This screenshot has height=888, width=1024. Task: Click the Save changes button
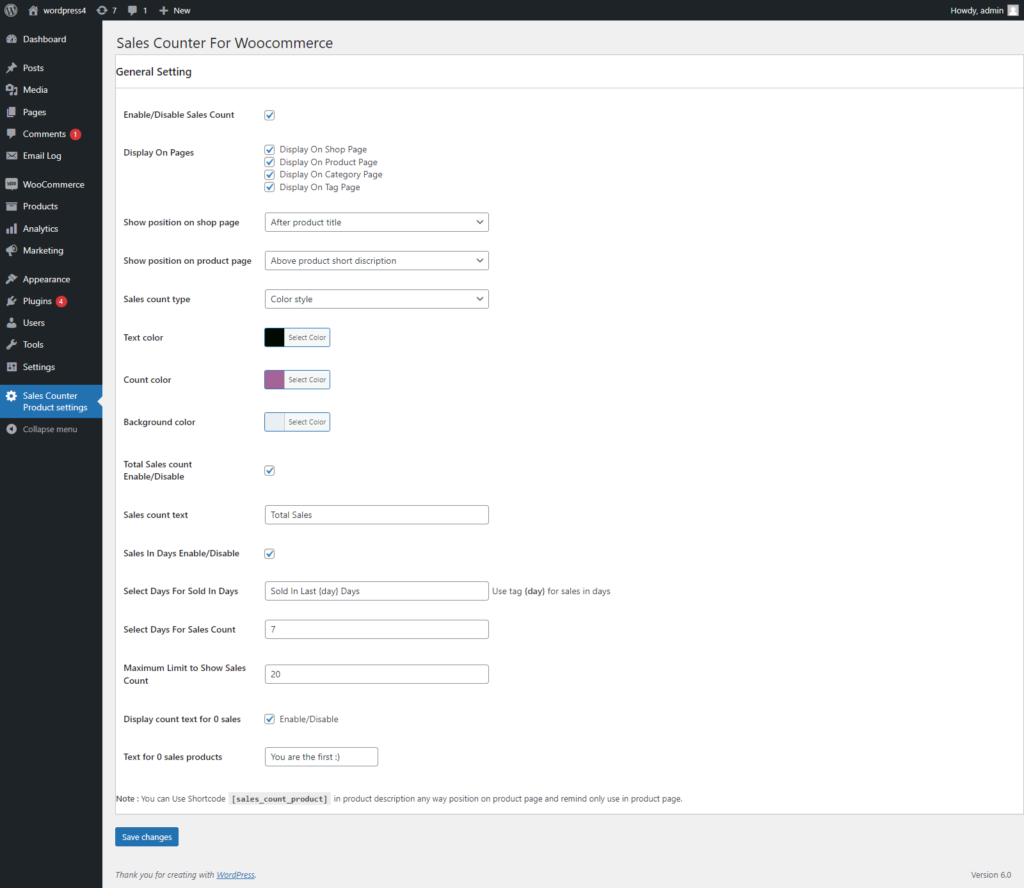[x=147, y=837]
